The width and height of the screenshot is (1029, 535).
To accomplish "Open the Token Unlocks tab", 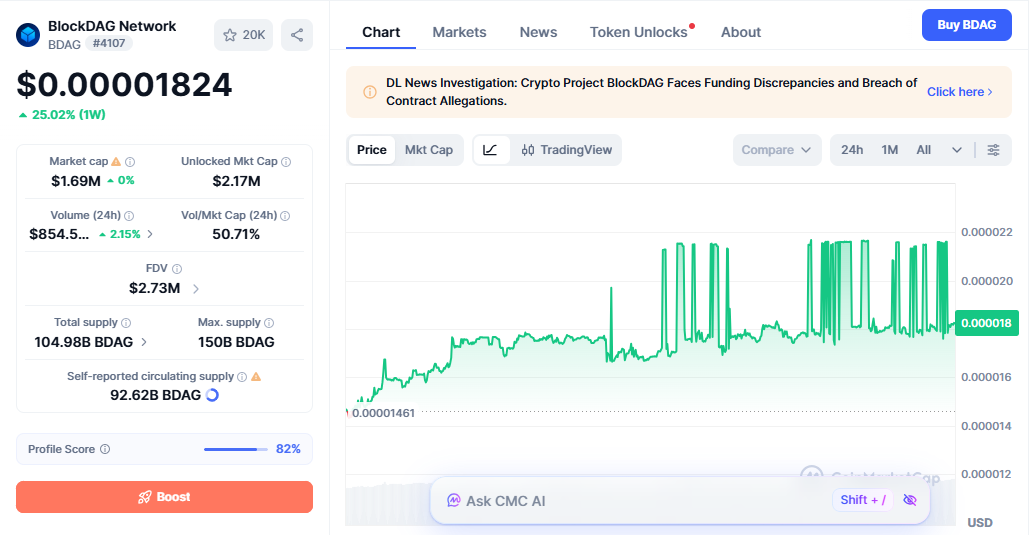I will (x=639, y=32).
